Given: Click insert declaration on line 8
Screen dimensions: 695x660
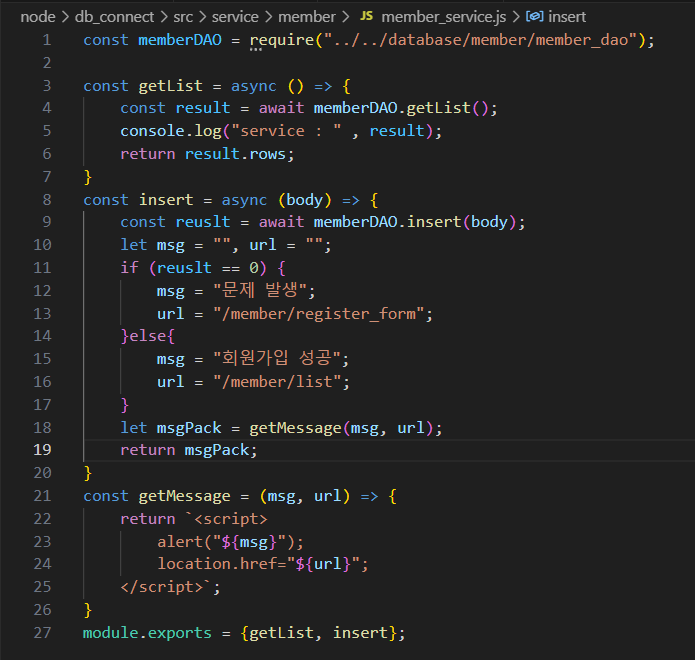Looking at the screenshot, I should (x=166, y=199).
